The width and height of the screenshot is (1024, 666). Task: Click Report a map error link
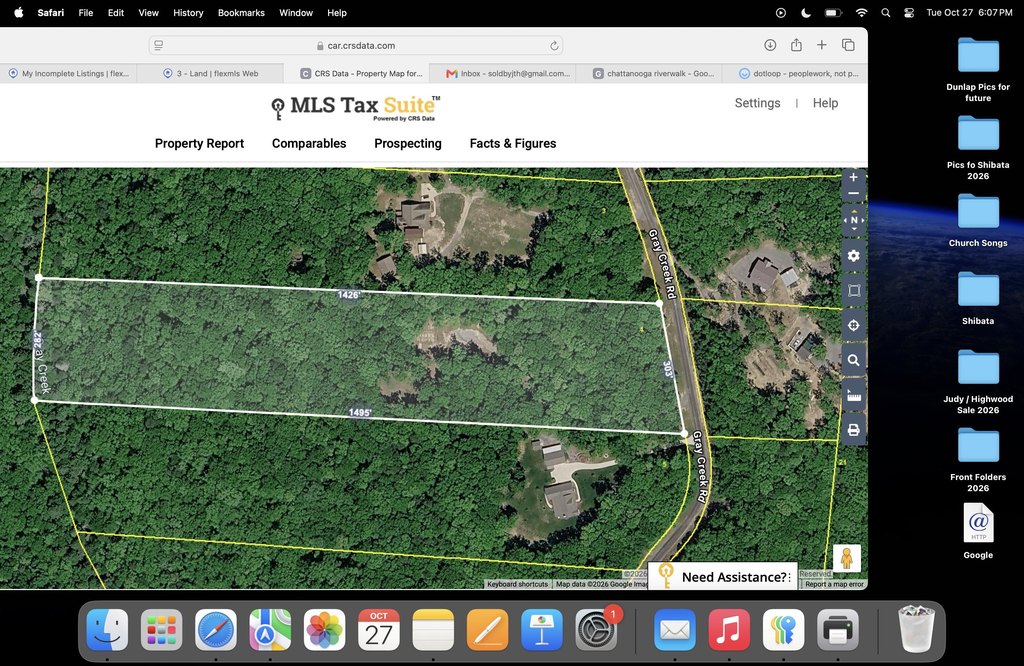tap(834, 584)
